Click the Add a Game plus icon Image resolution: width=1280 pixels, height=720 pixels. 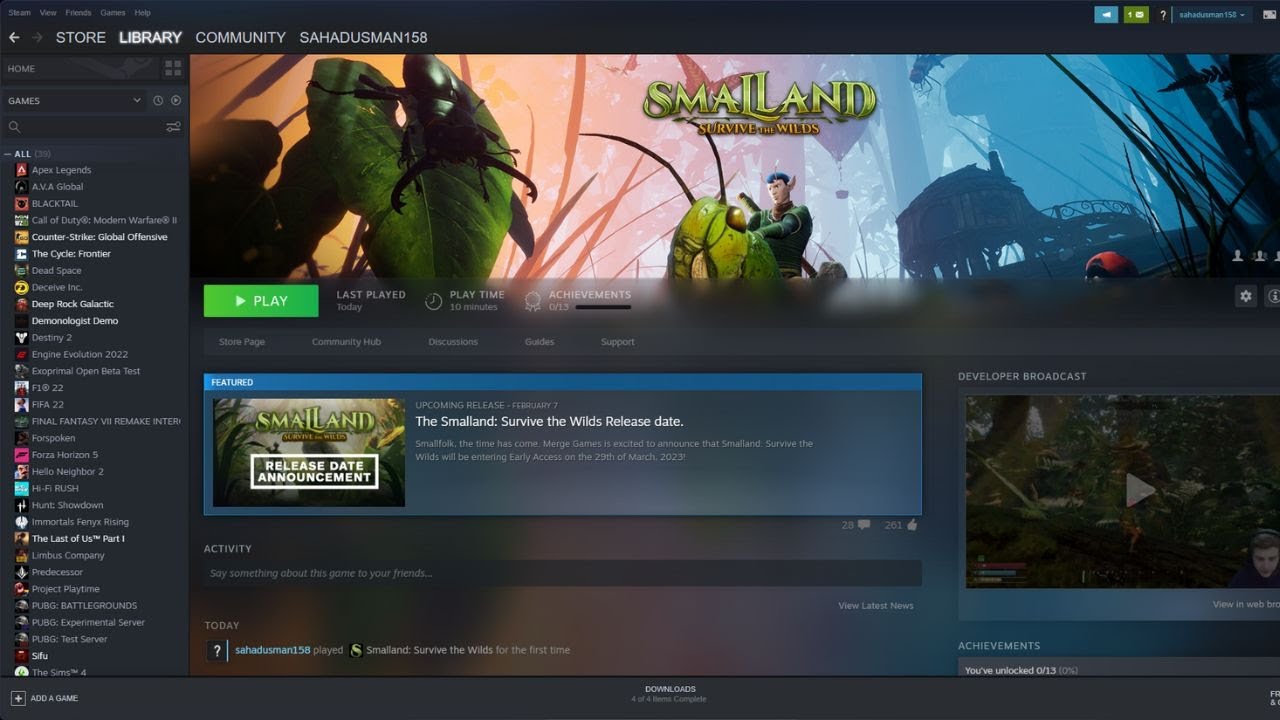tap(17, 698)
